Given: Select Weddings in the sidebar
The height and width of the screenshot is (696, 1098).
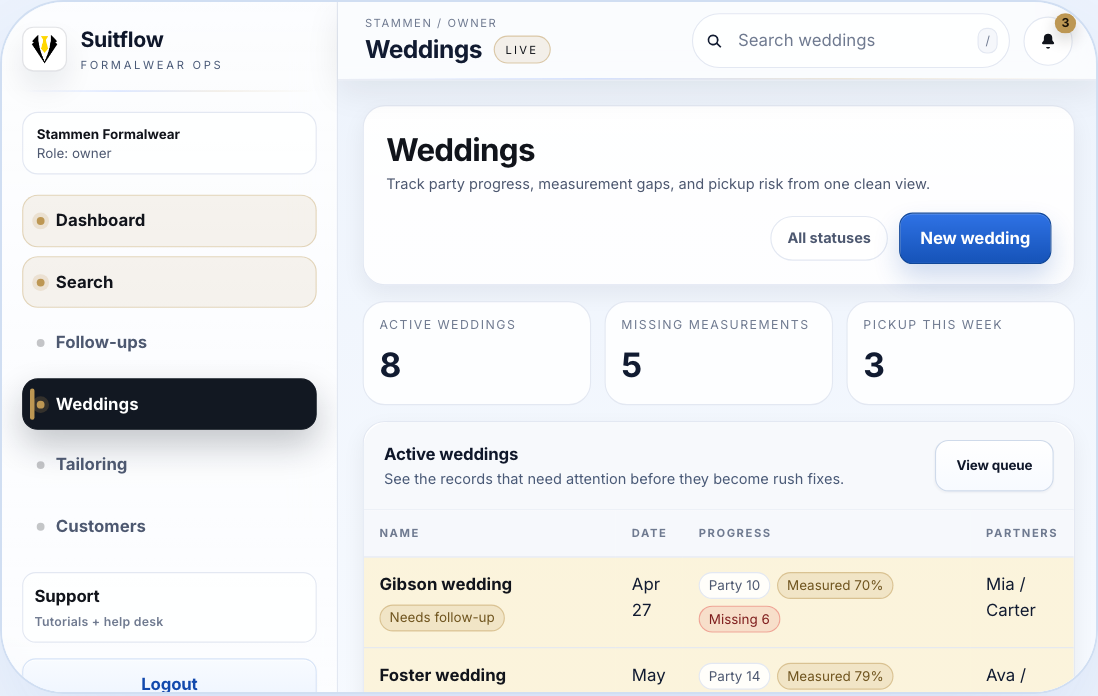Looking at the screenshot, I should tap(169, 404).
